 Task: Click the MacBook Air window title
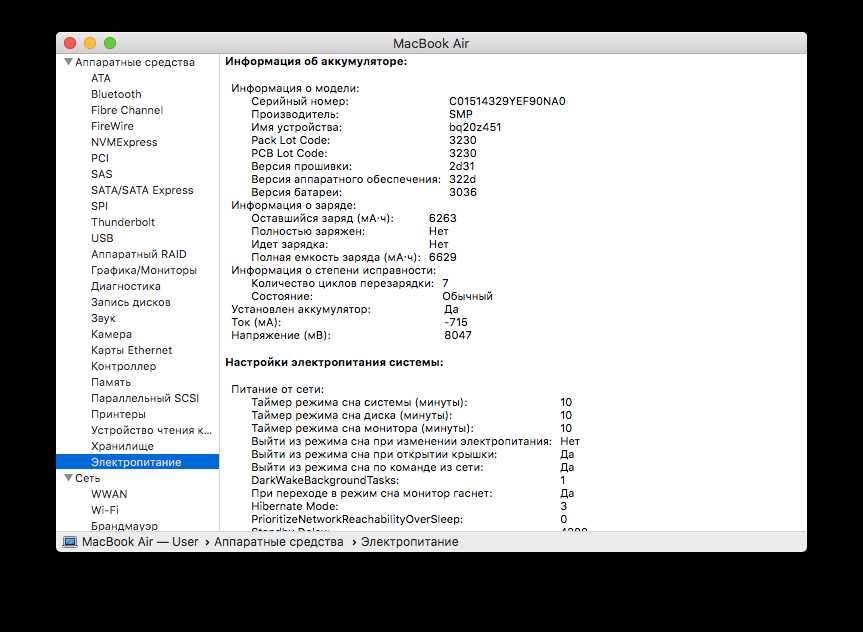point(431,43)
